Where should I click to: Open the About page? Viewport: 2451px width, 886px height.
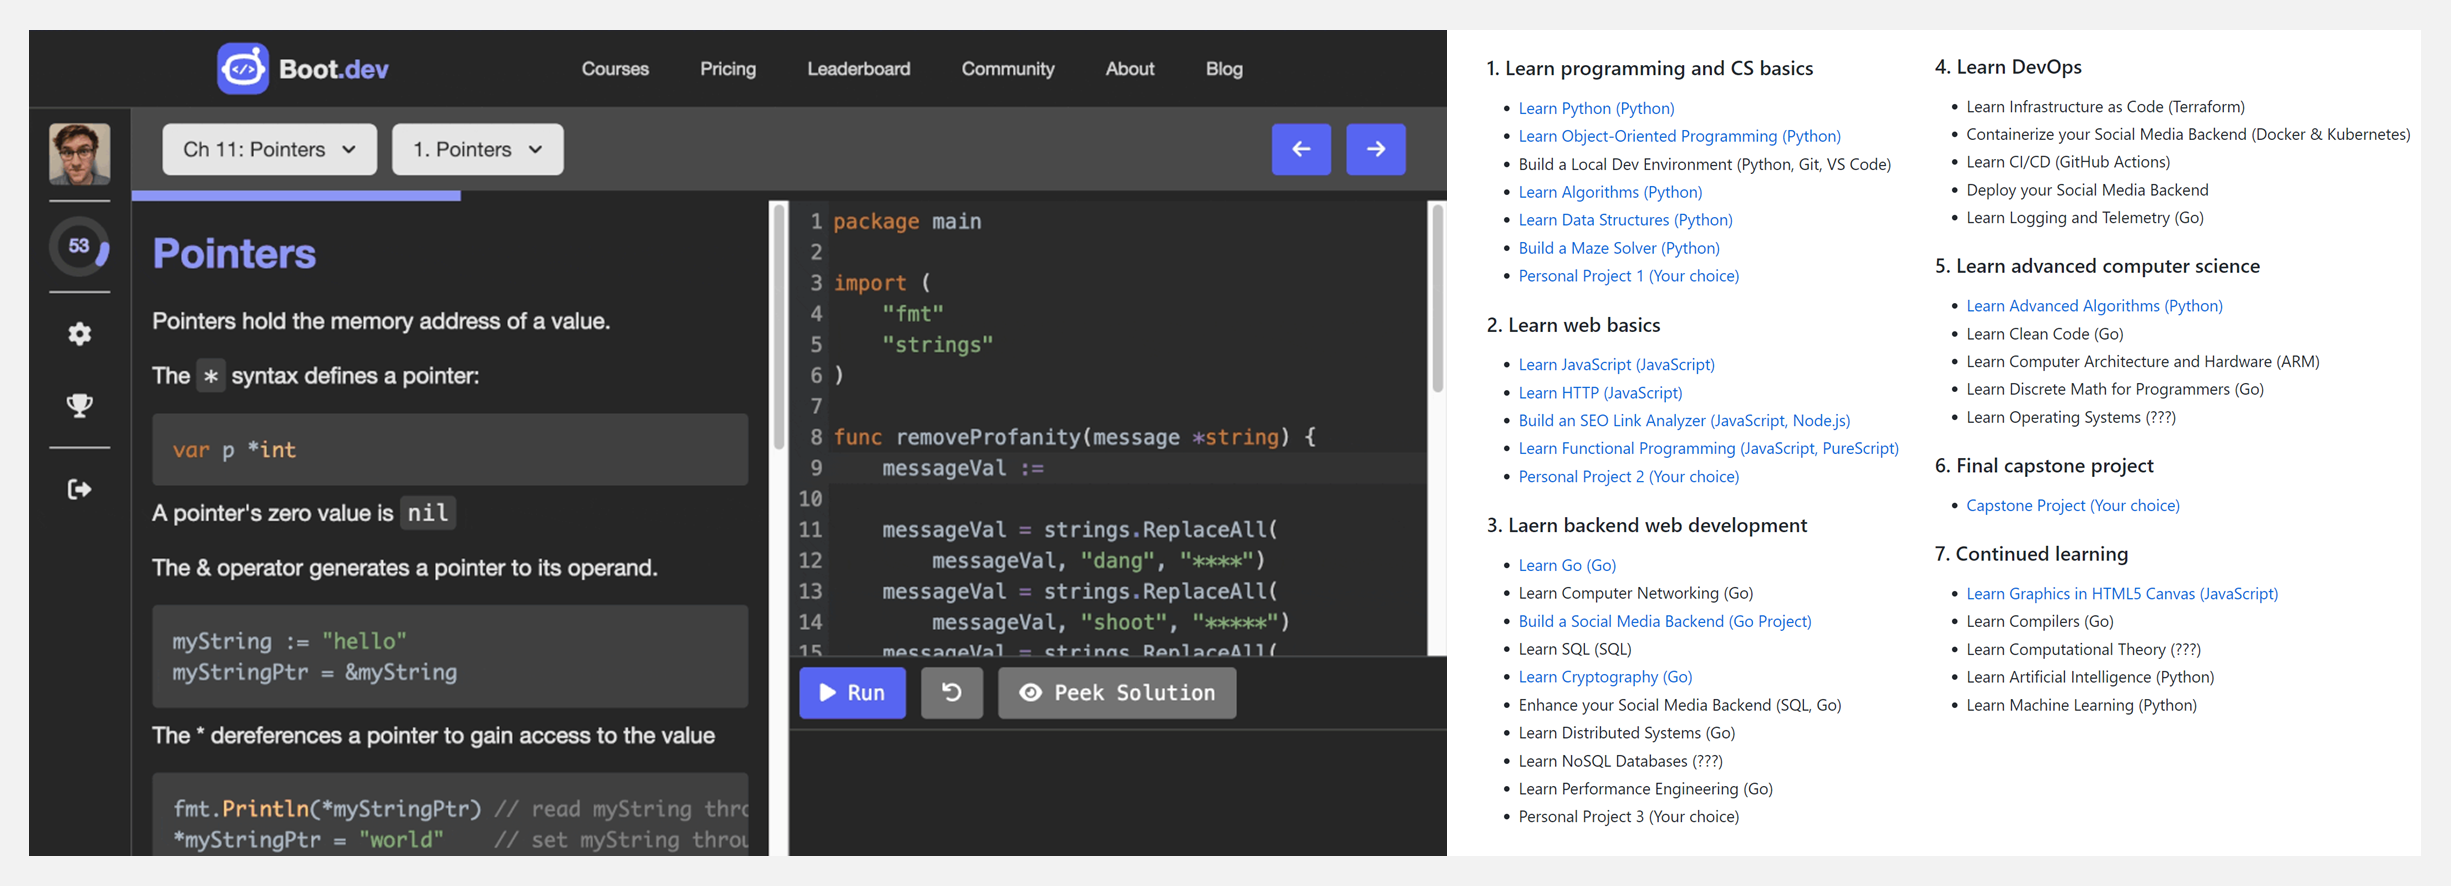(x=1130, y=69)
